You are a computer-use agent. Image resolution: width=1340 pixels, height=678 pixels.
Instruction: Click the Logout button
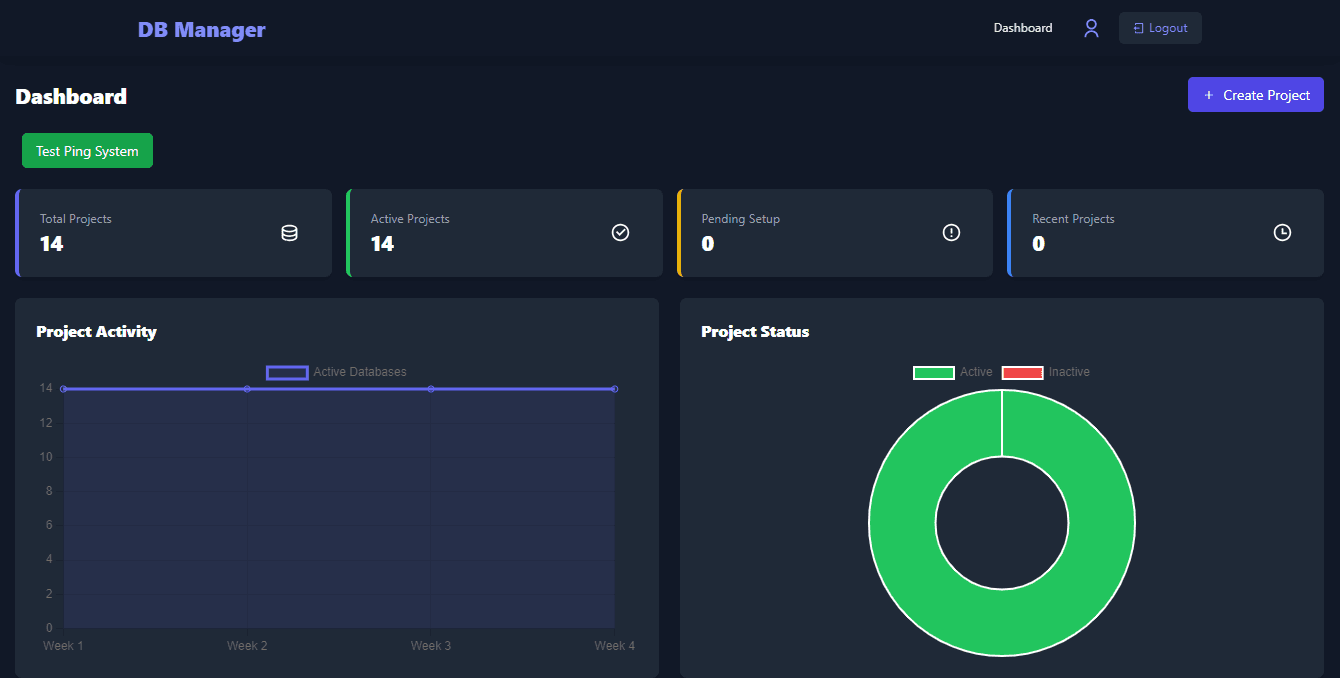point(1160,28)
